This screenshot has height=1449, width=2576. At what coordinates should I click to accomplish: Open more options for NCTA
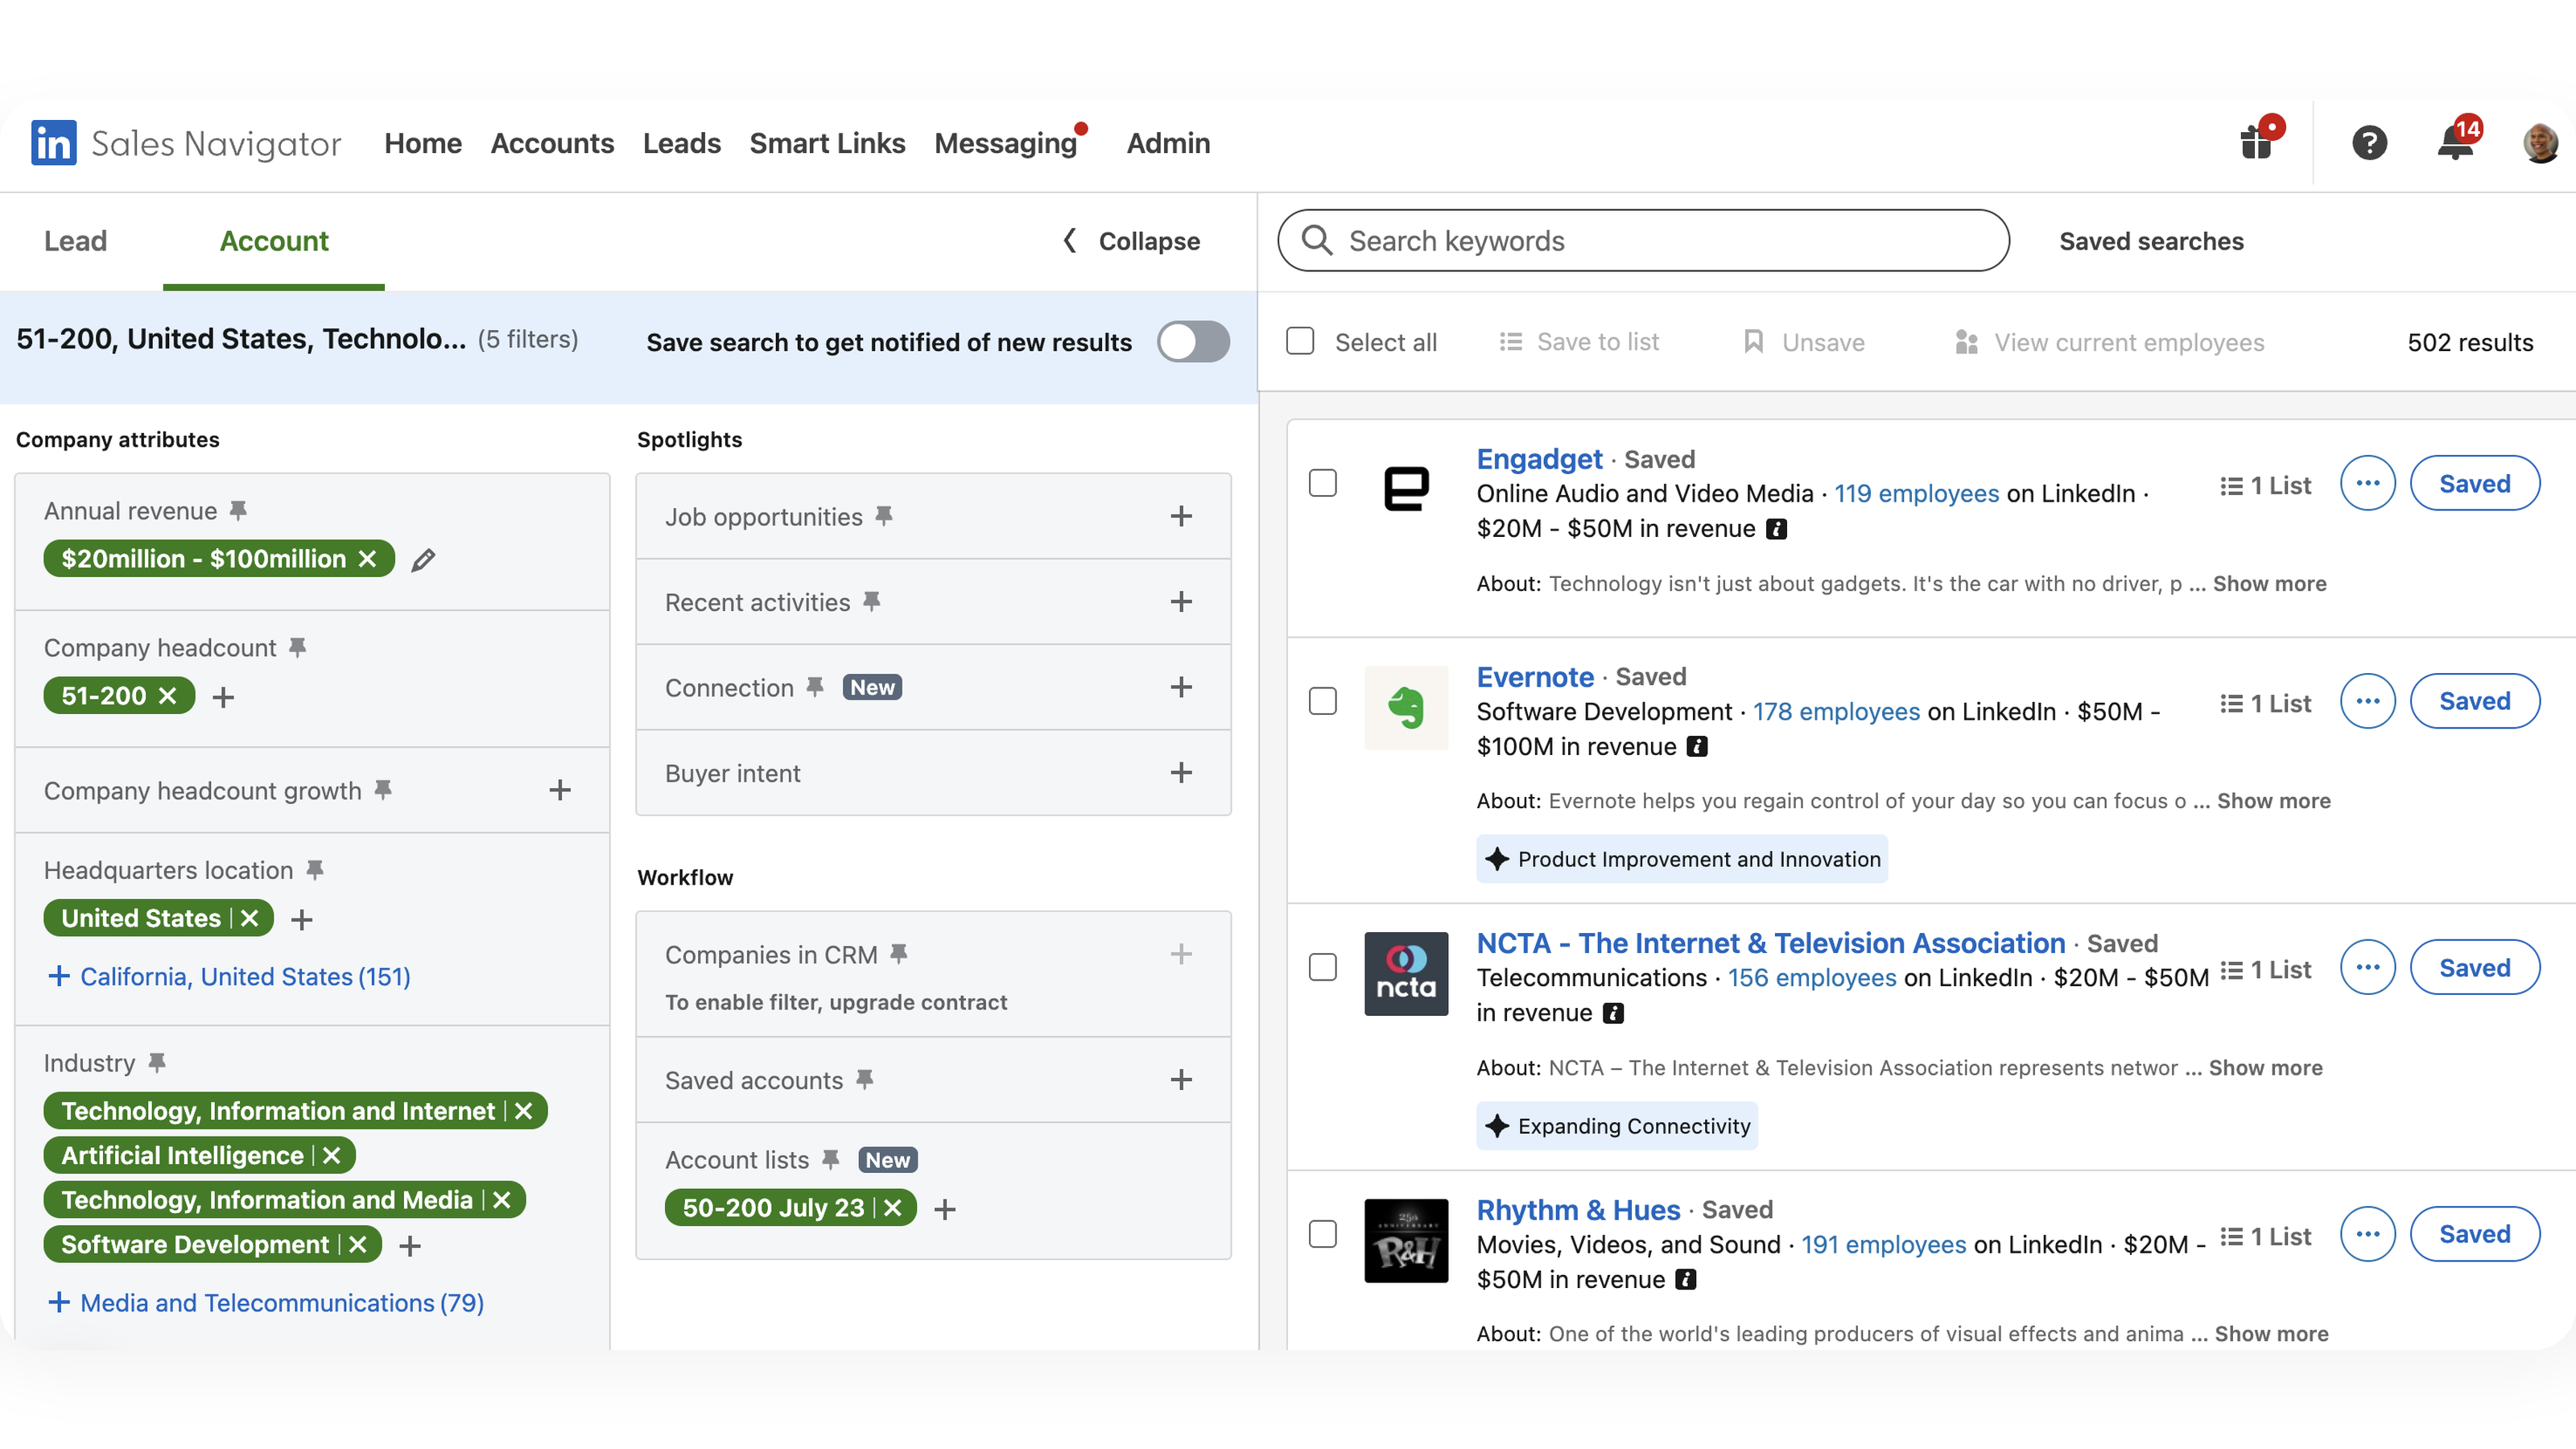[x=2367, y=968]
